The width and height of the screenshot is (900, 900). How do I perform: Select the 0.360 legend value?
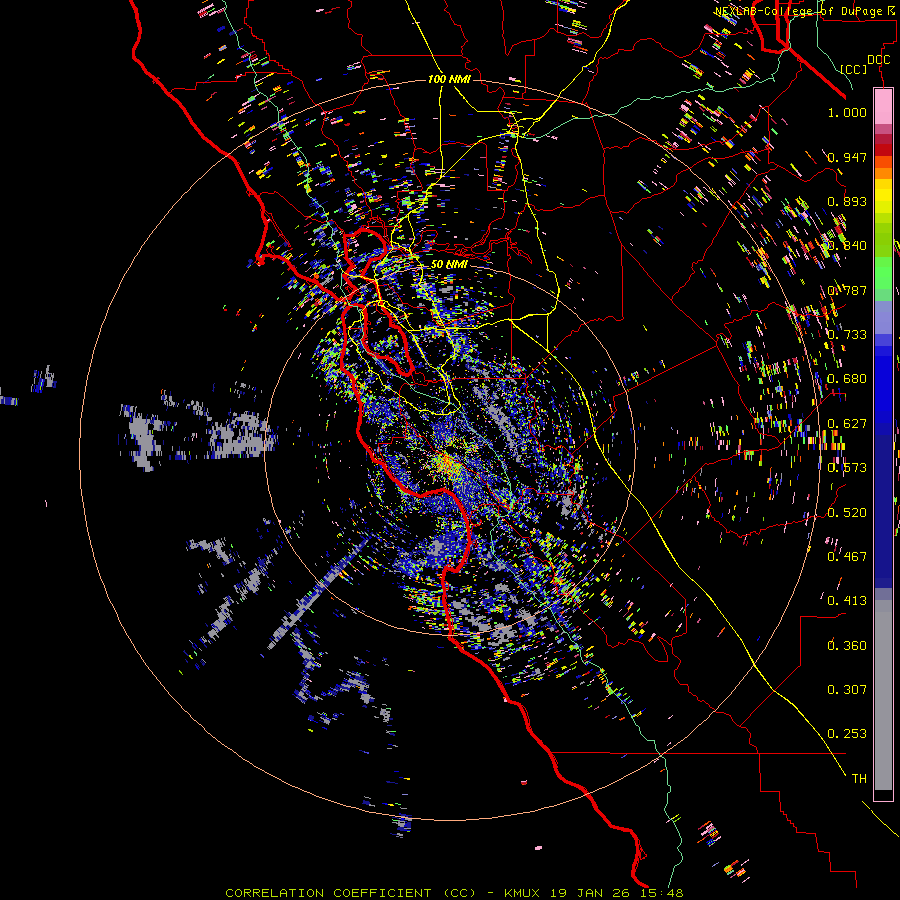point(847,646)
